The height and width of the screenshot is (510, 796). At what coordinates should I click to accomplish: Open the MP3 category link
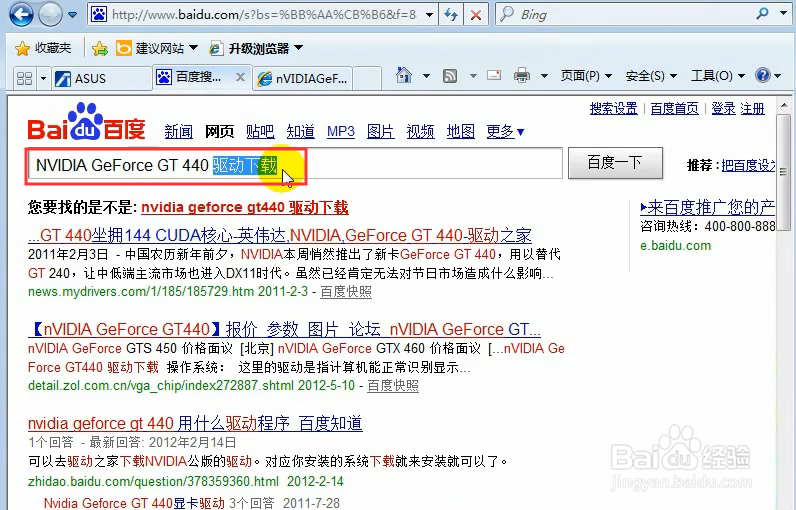tap(341, 131)
